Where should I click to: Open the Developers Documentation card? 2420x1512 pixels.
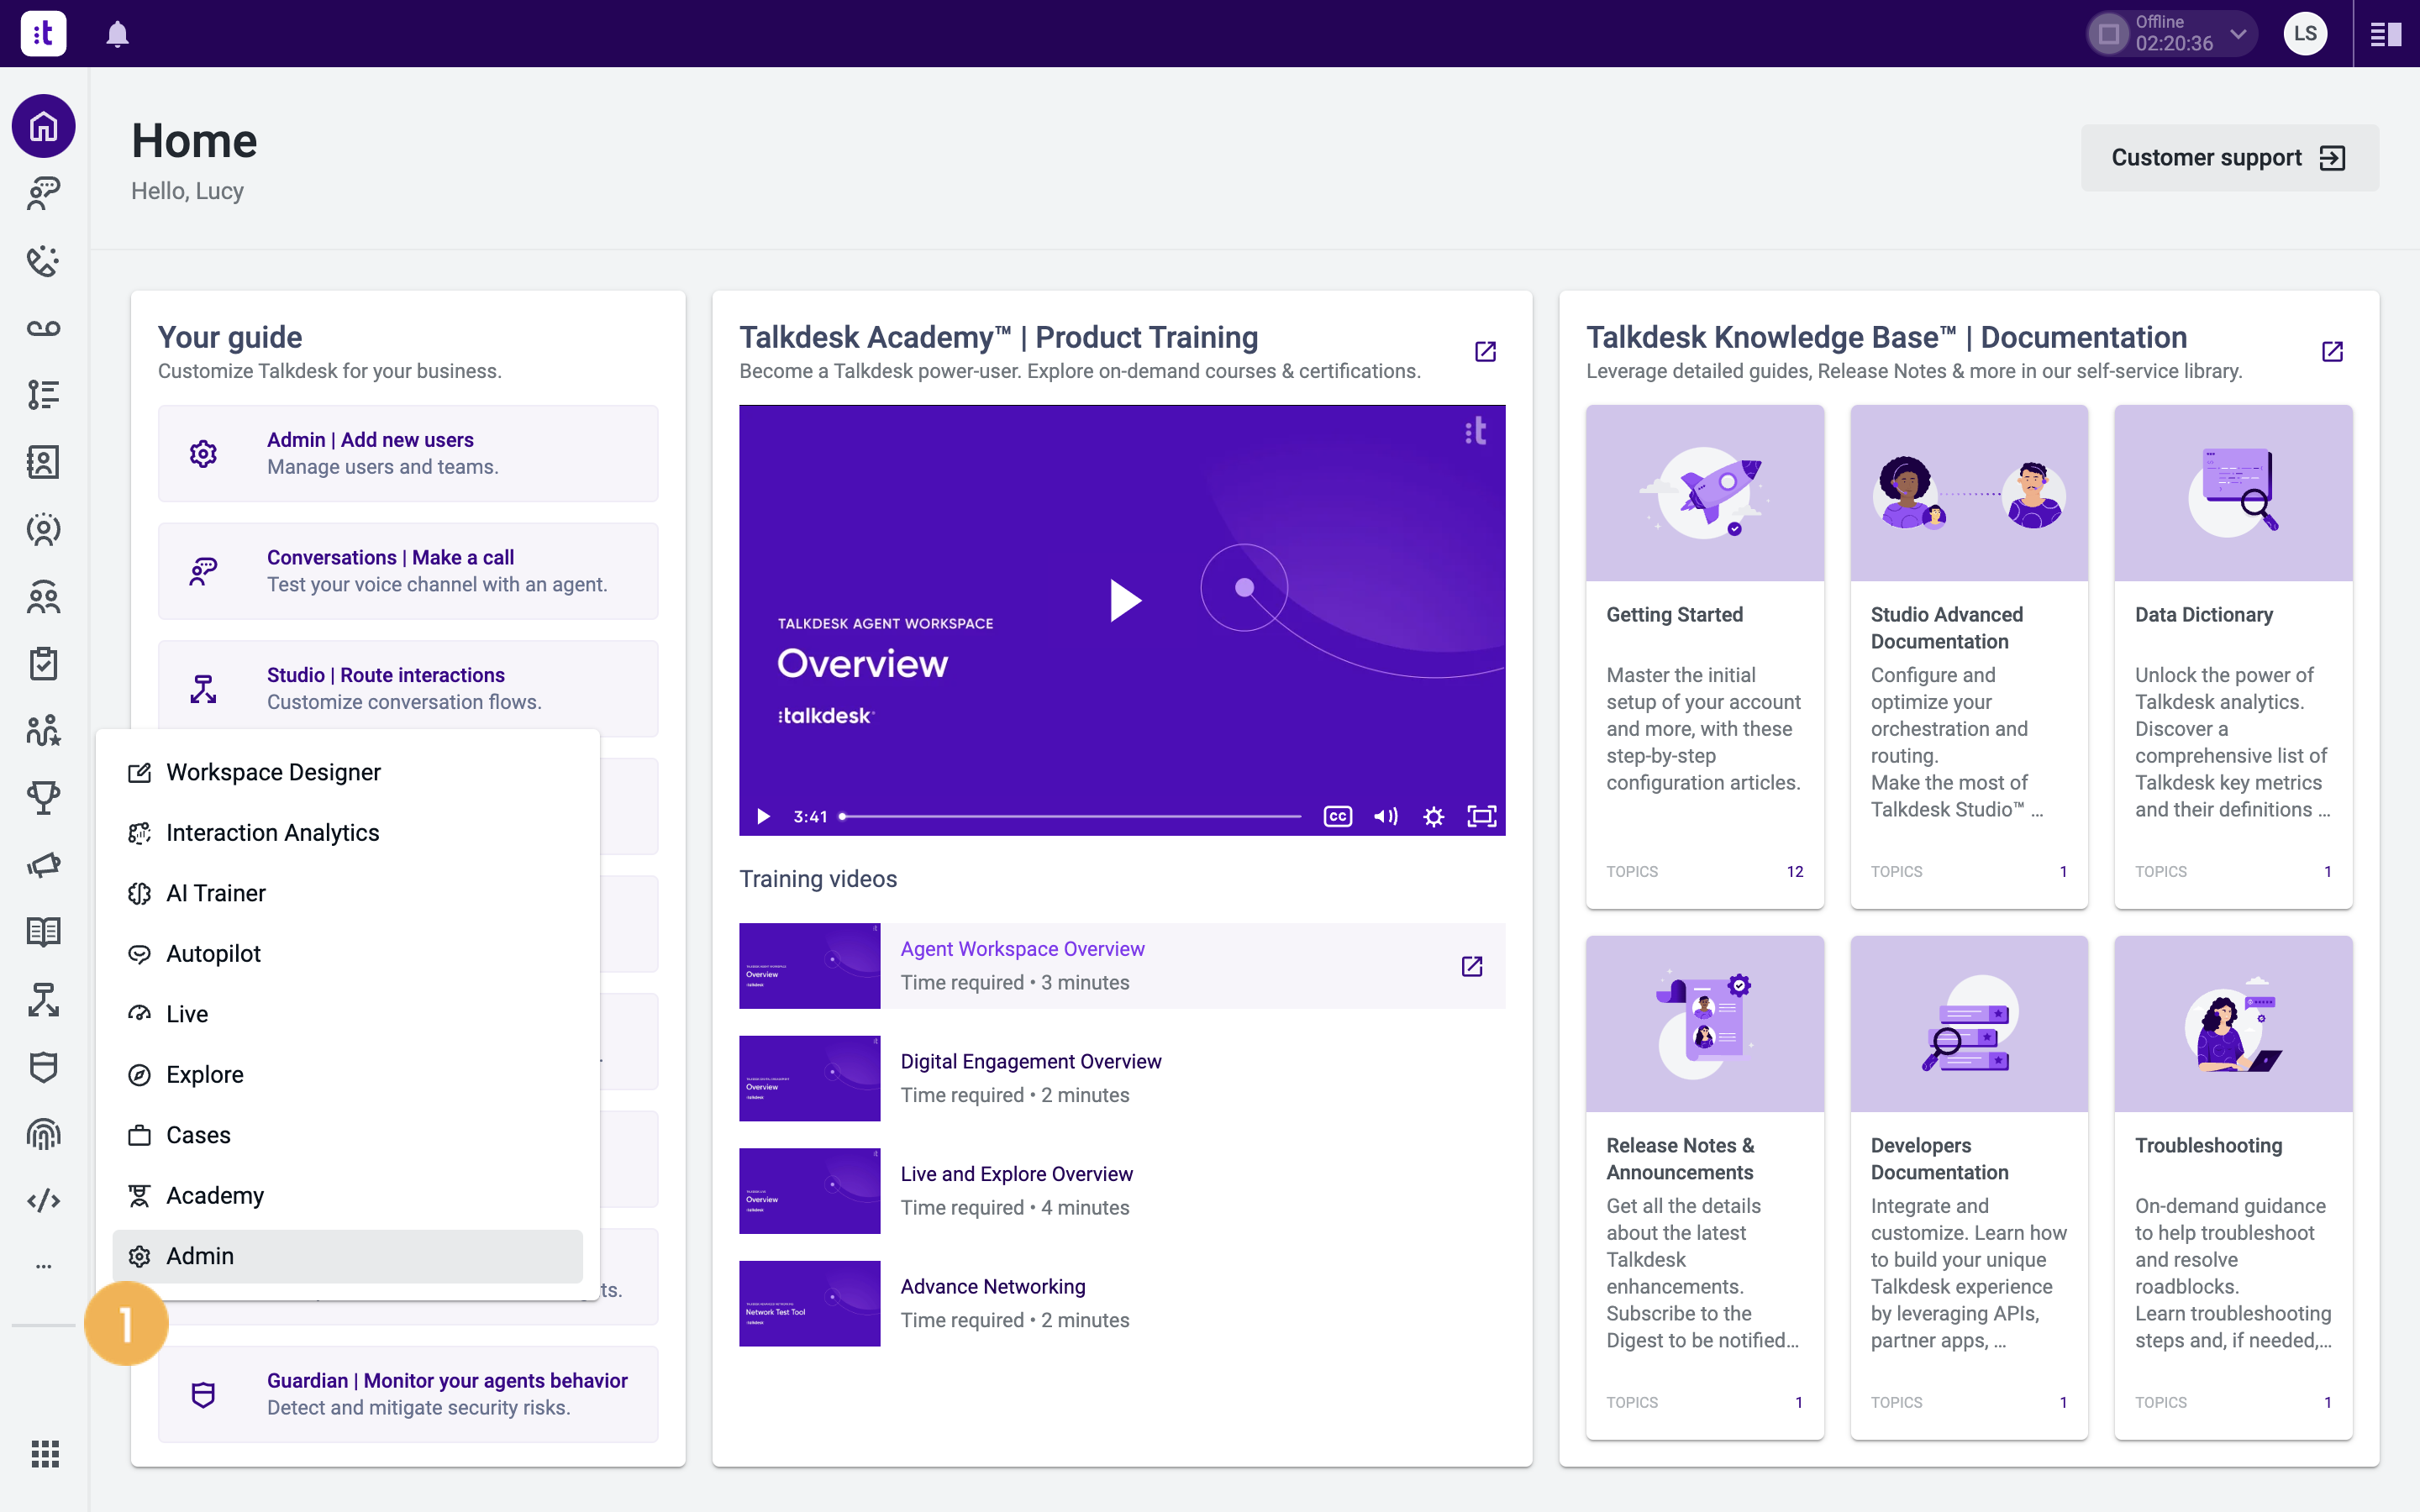[x=1968, y=1188]
